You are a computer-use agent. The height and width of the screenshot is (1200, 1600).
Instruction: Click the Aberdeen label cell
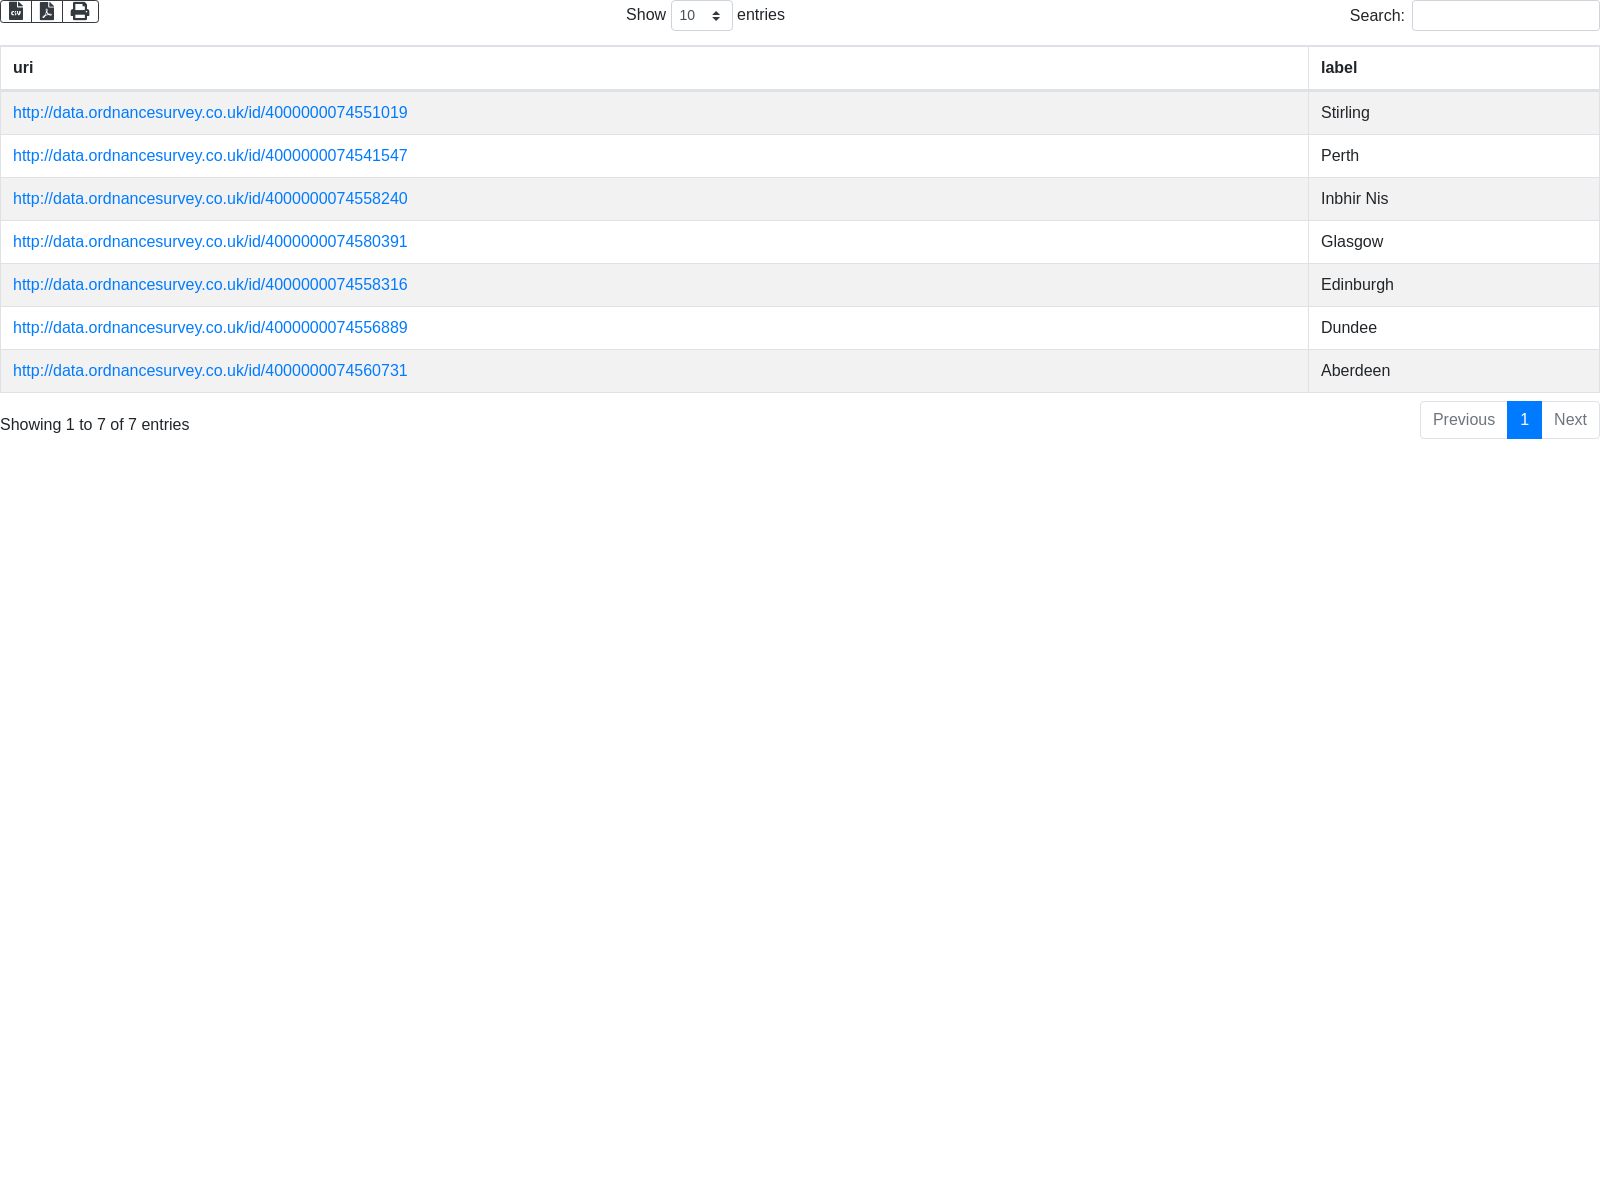1355,371
